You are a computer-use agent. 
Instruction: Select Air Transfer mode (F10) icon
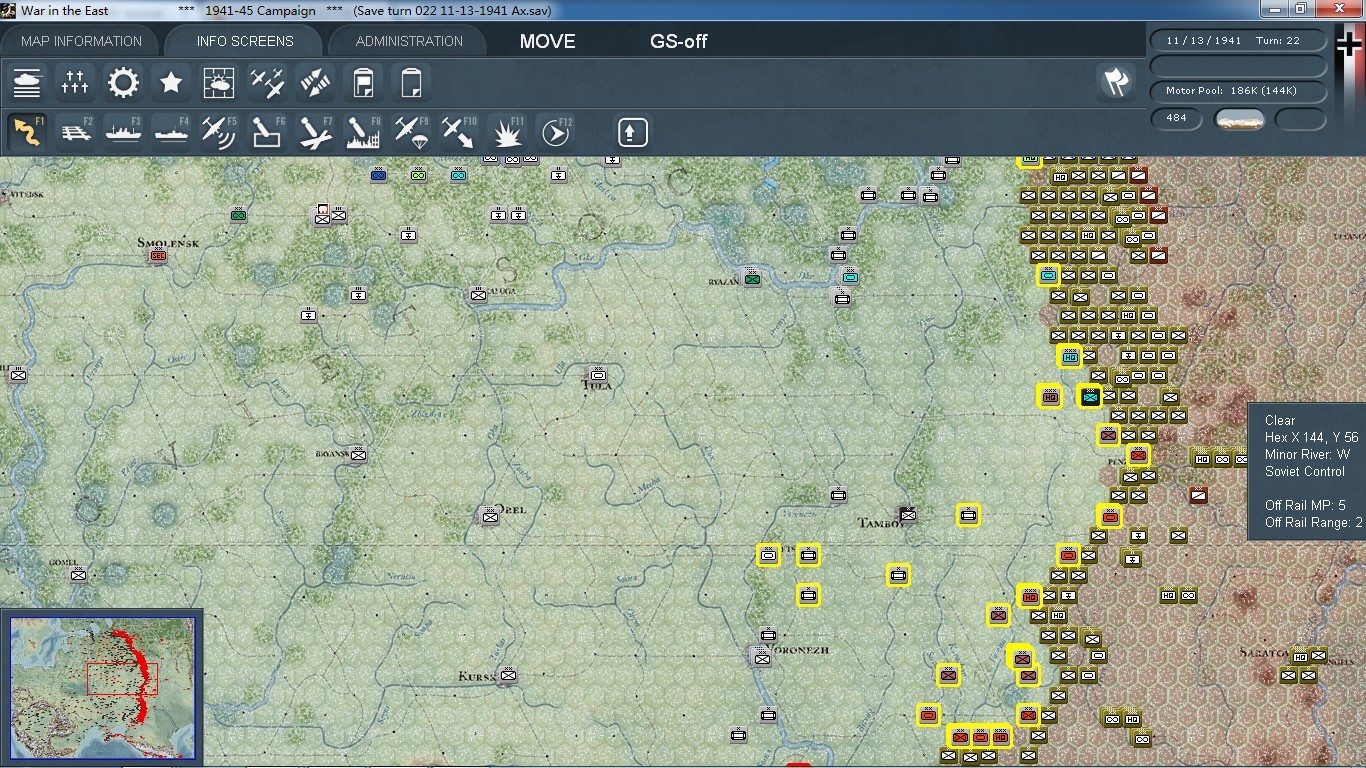(460, 132)
